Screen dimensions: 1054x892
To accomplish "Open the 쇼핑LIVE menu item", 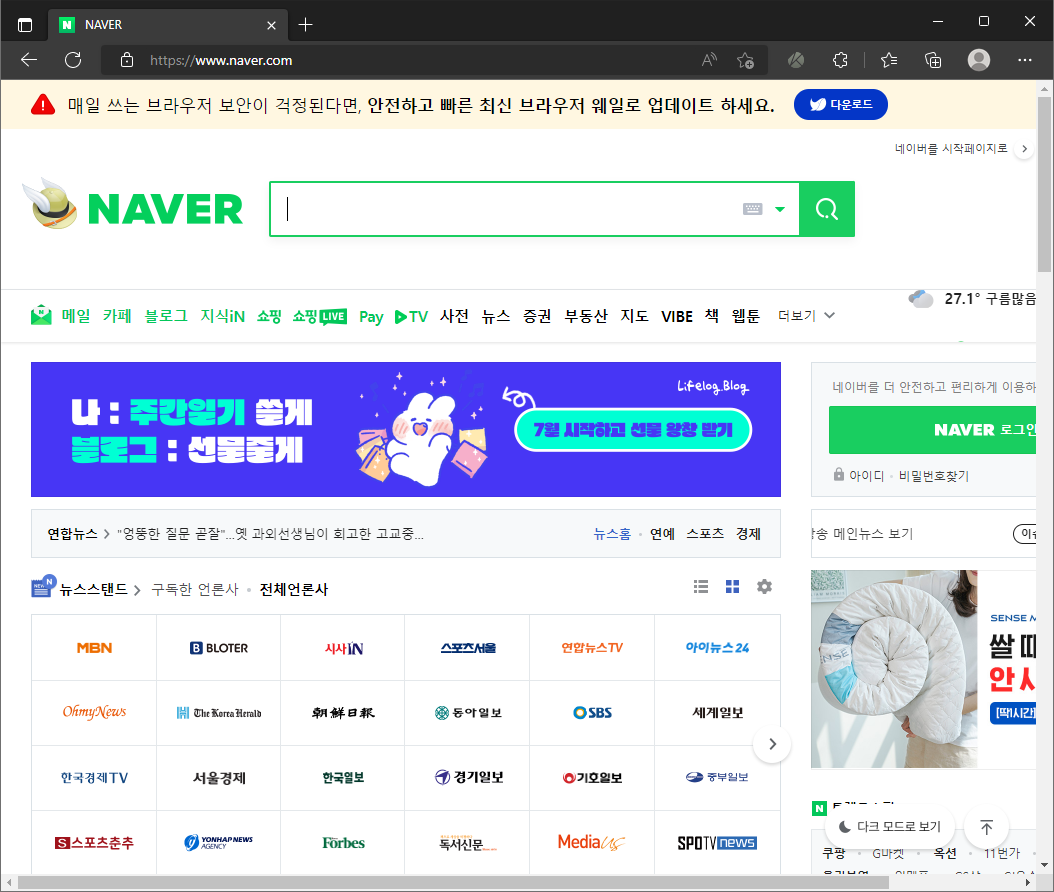I will 319,316.
